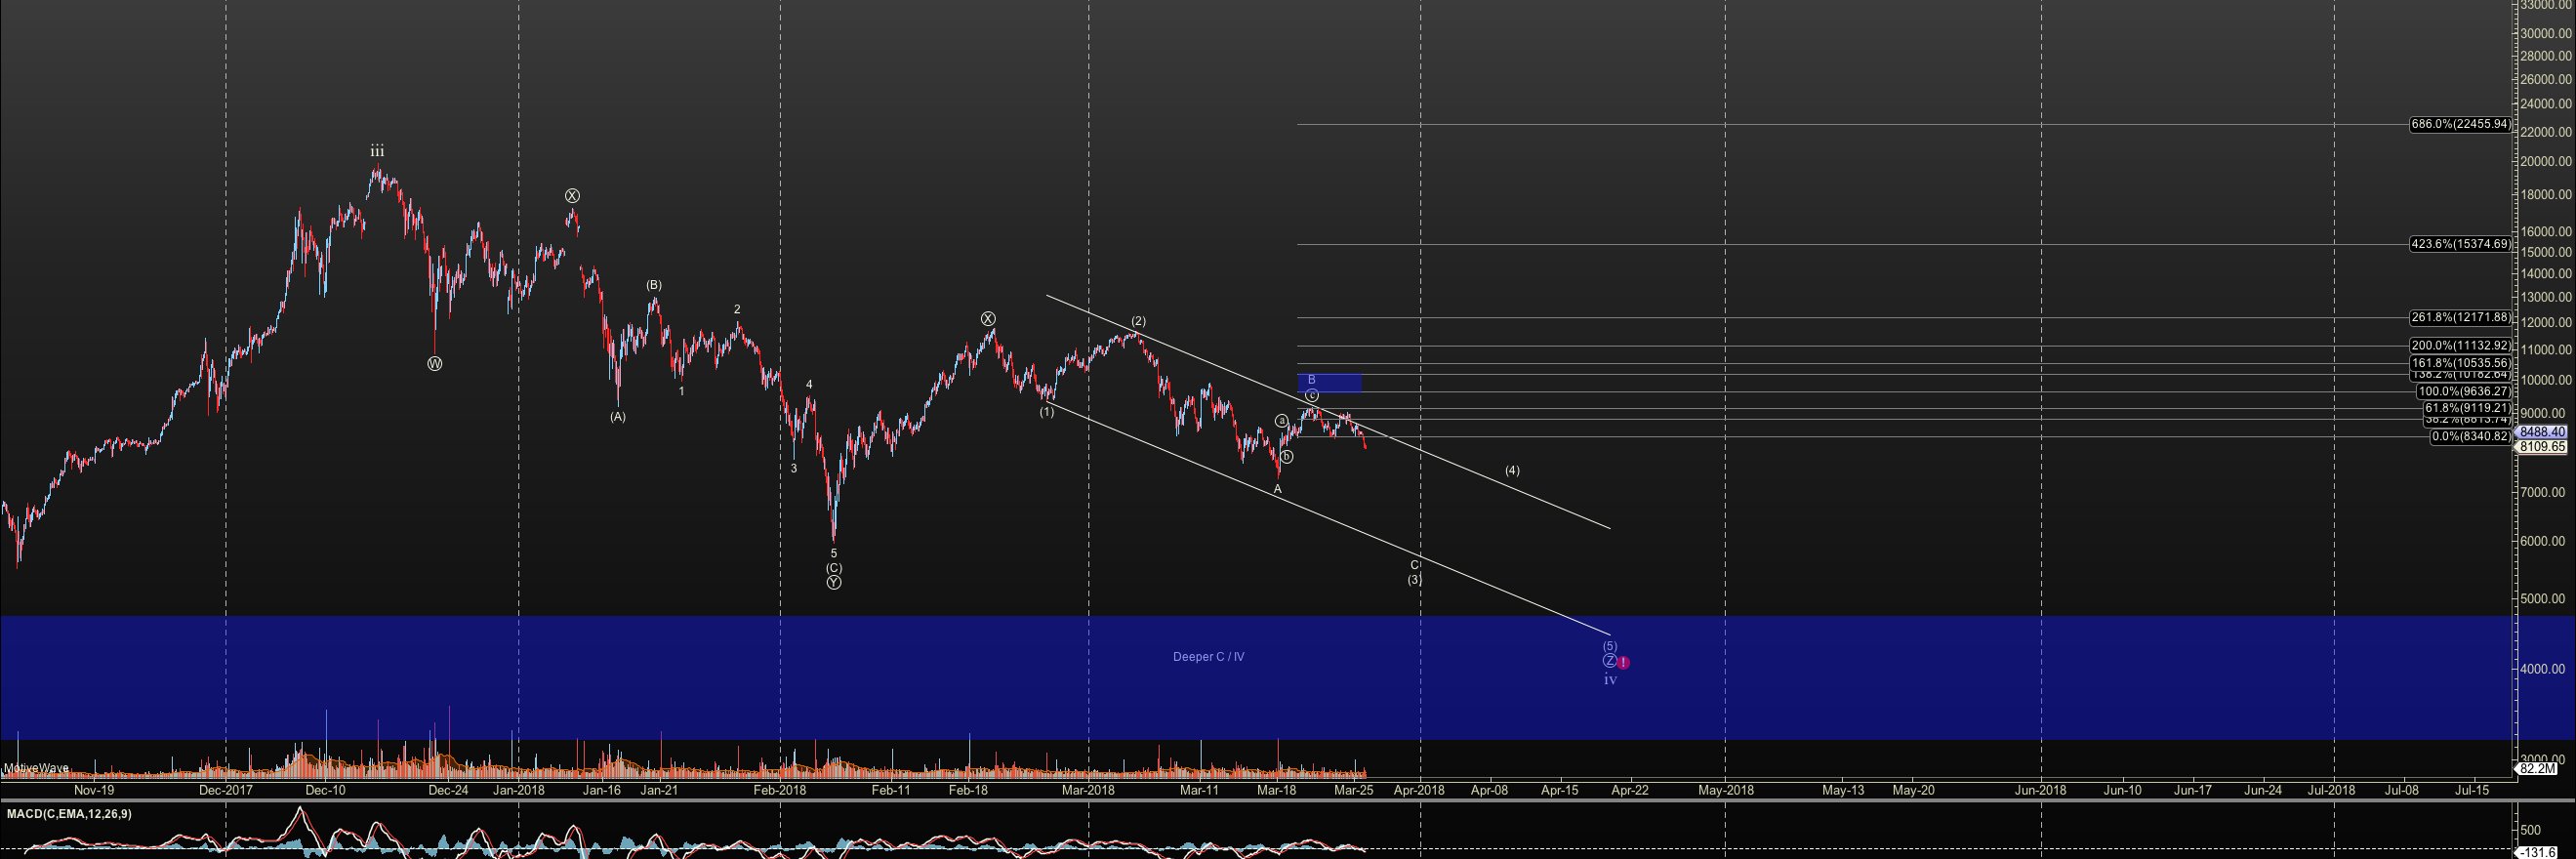2576x859 pixels.
Task: Select the circled Z wave label
Action: [1610, 661]
